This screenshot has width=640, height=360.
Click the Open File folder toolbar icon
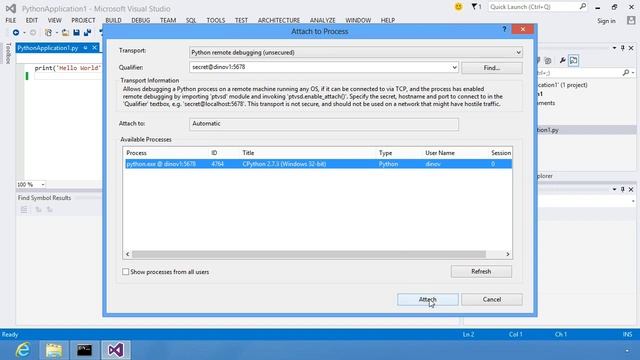click(65, 33)
